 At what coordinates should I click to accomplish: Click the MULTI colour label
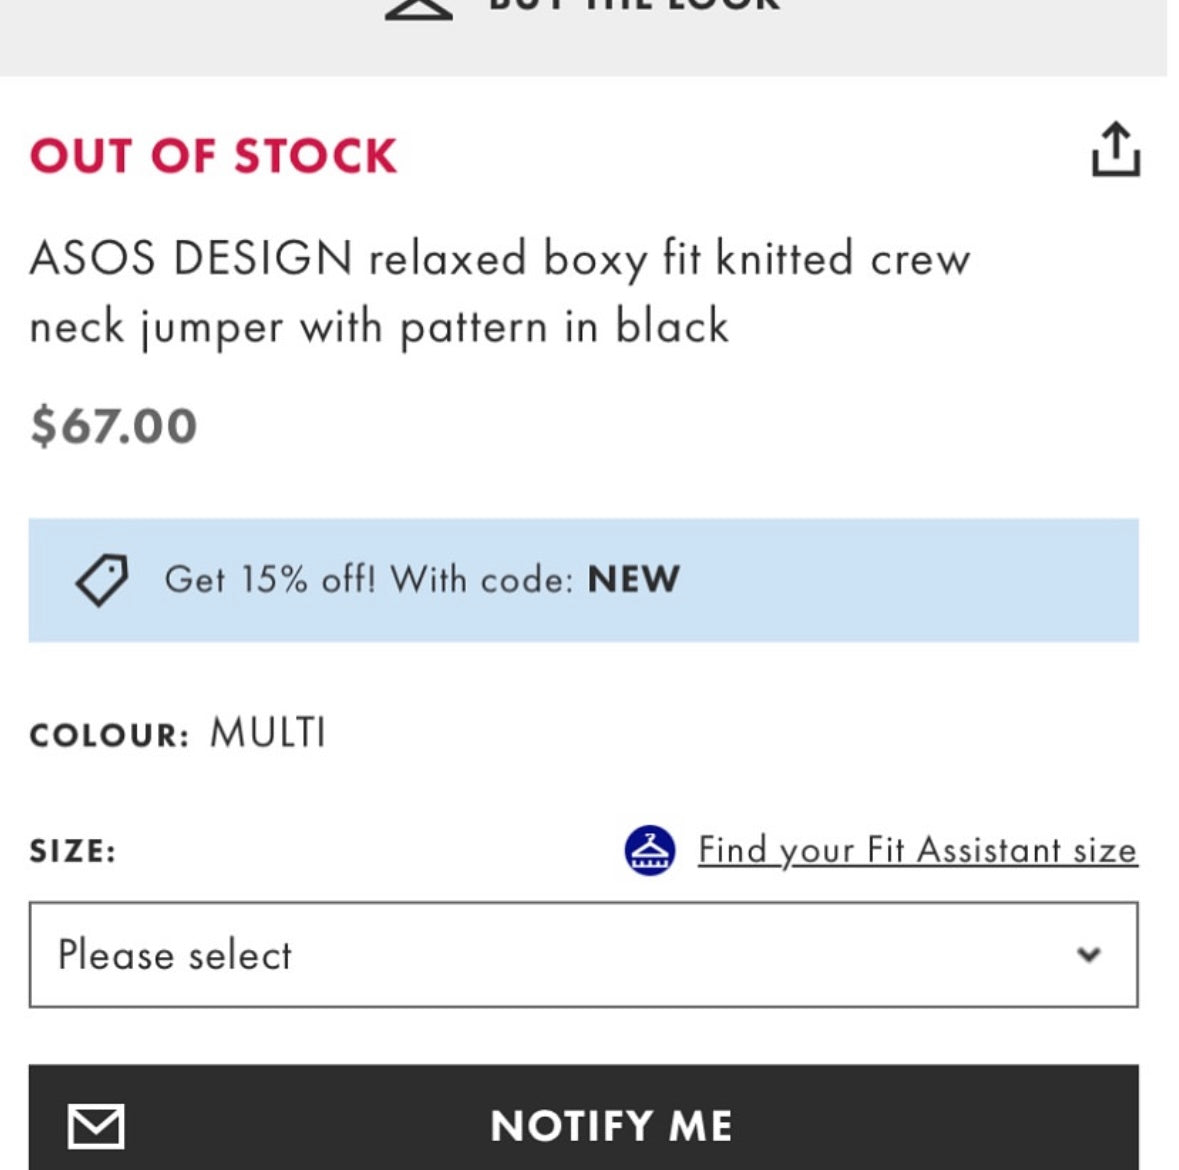[265, 732]
